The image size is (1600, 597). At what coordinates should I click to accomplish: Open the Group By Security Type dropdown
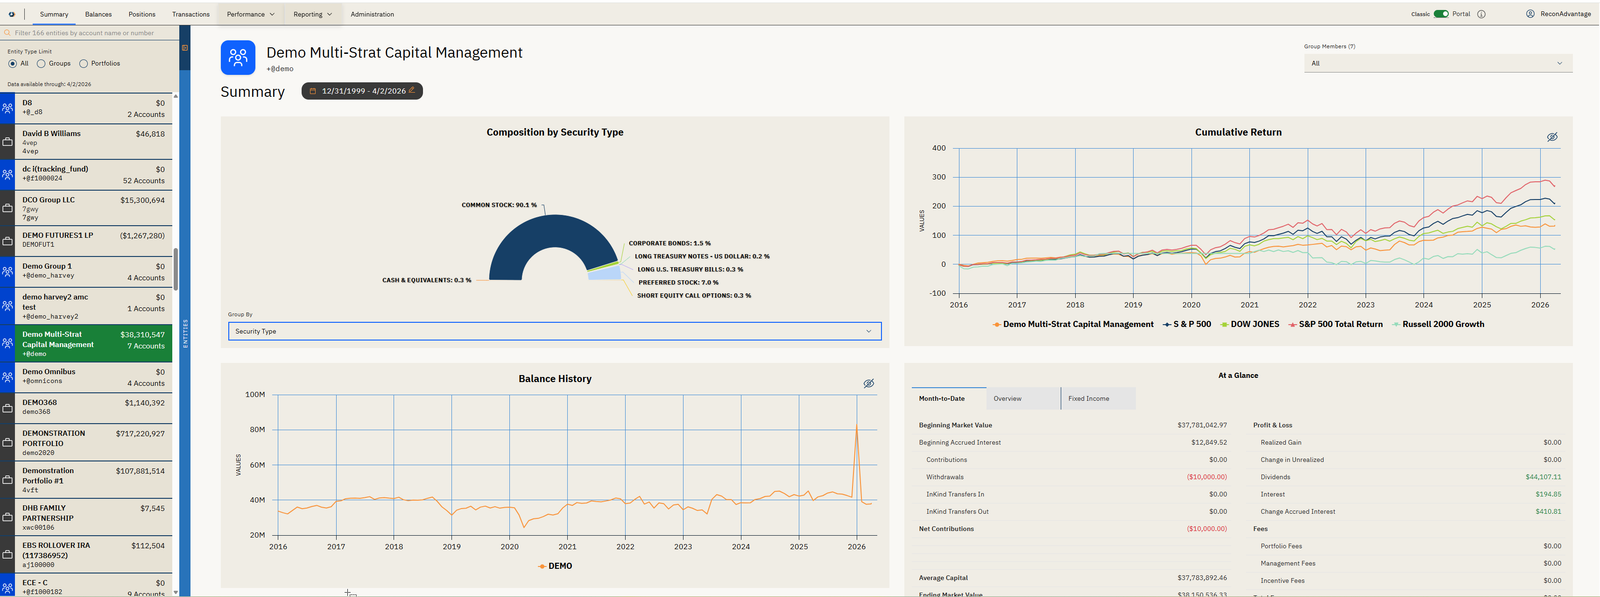[x=555, y=331]
